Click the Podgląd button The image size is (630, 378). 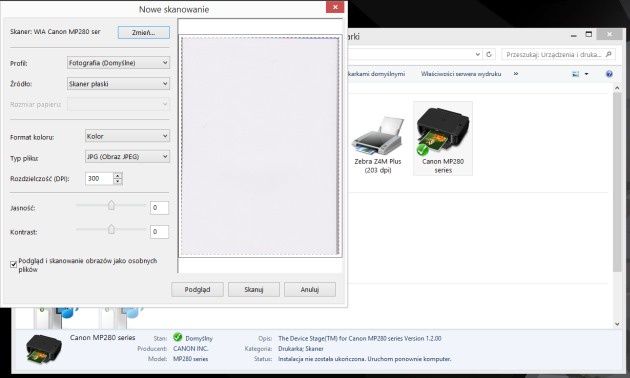coord(197,290)
